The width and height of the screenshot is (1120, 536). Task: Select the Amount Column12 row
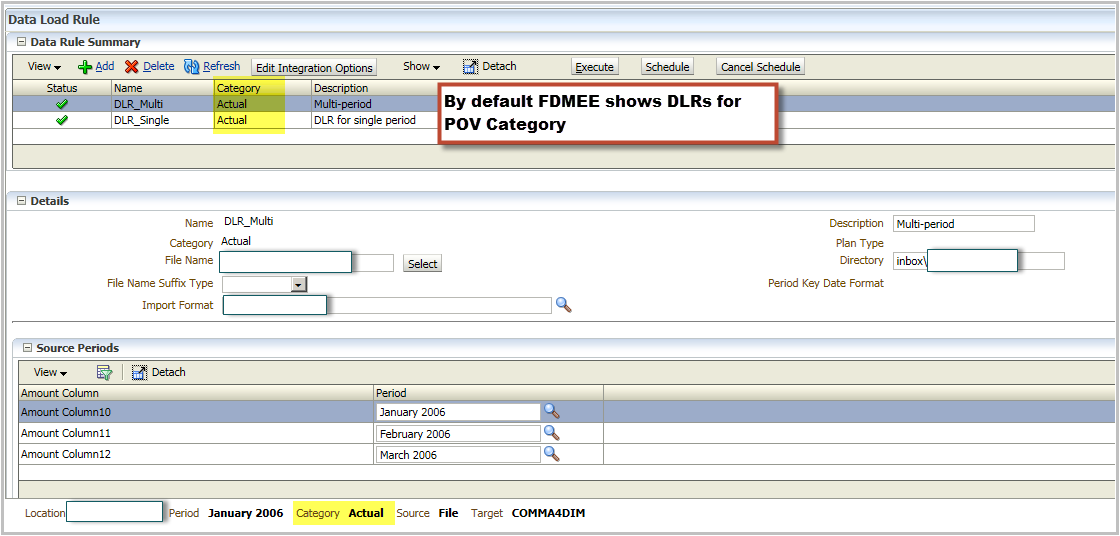[566, 455]
